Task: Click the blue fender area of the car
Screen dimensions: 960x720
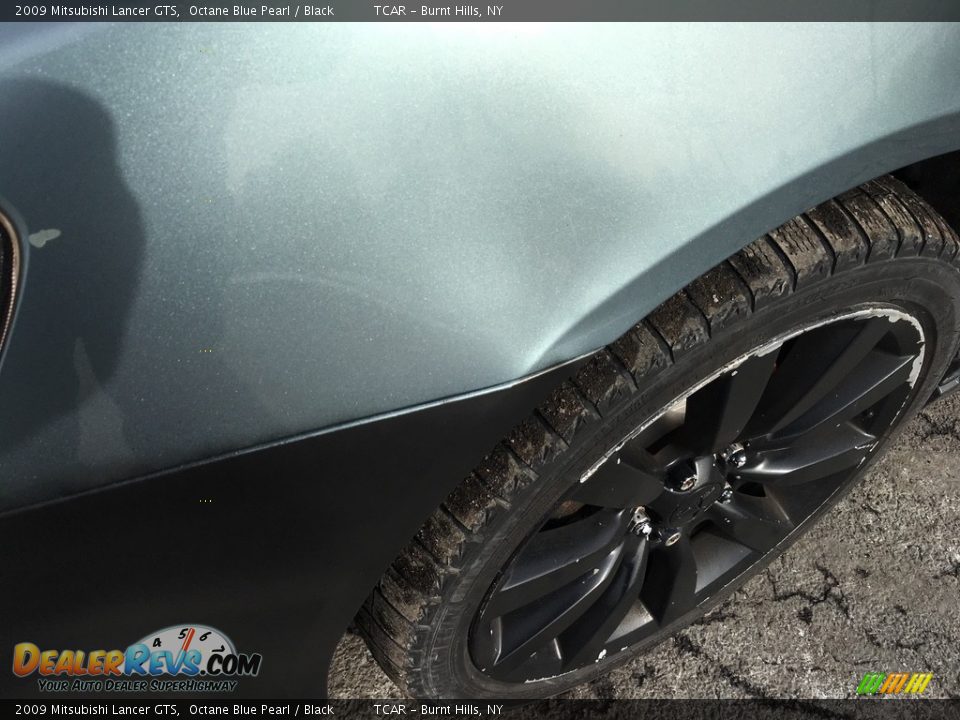Action: (x=350, y=200)
